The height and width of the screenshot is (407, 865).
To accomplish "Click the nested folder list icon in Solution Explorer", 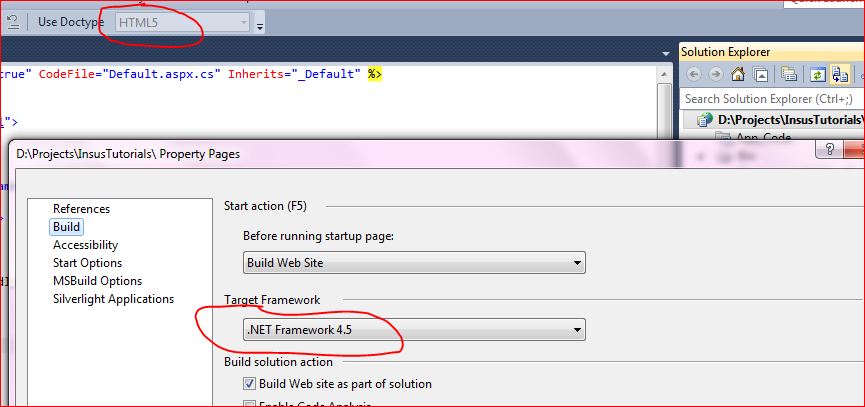I will coord(789,74).
